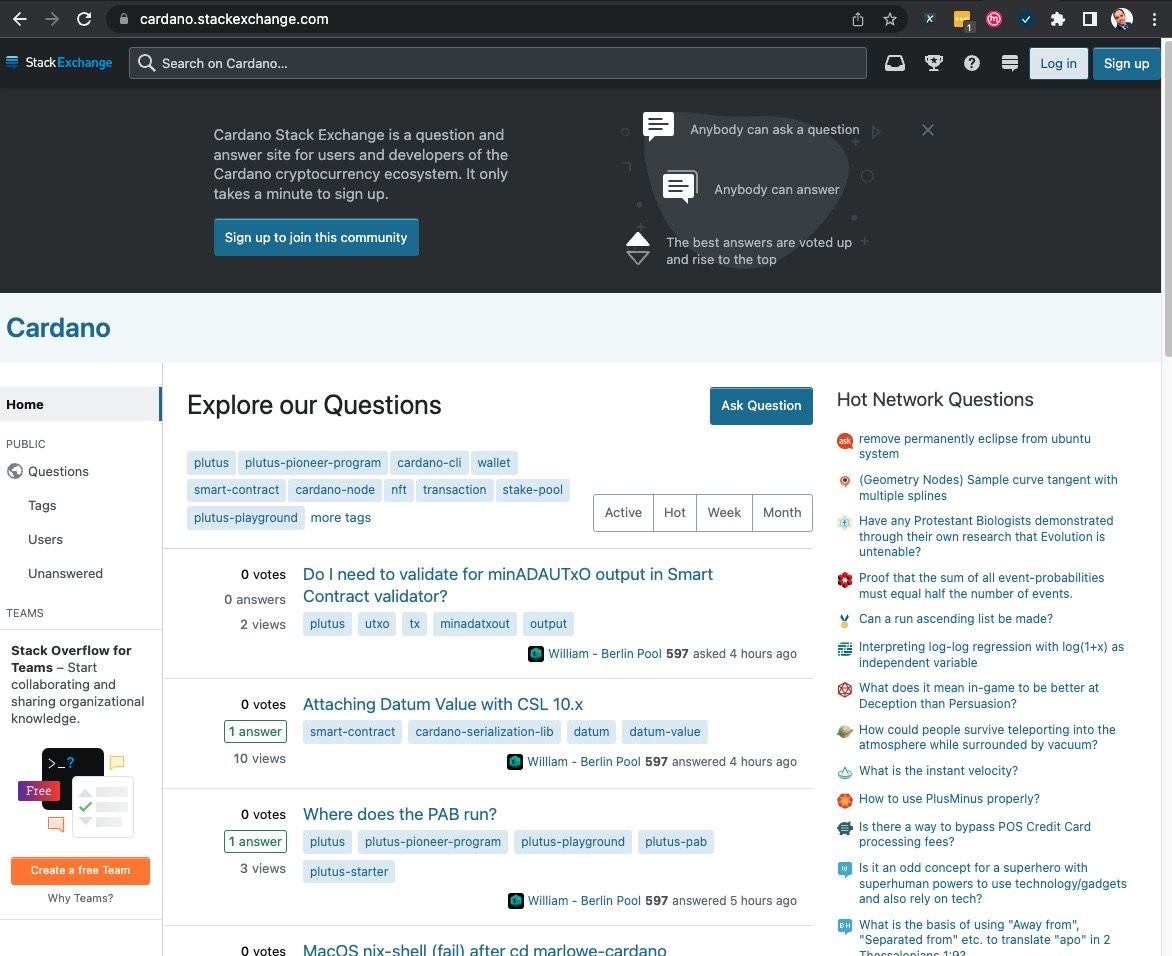This screenshot has width=1172, height=956.
Task: Click the blue checkmark extension icon
Action: pyautogui.click(x=1026, y=19)
